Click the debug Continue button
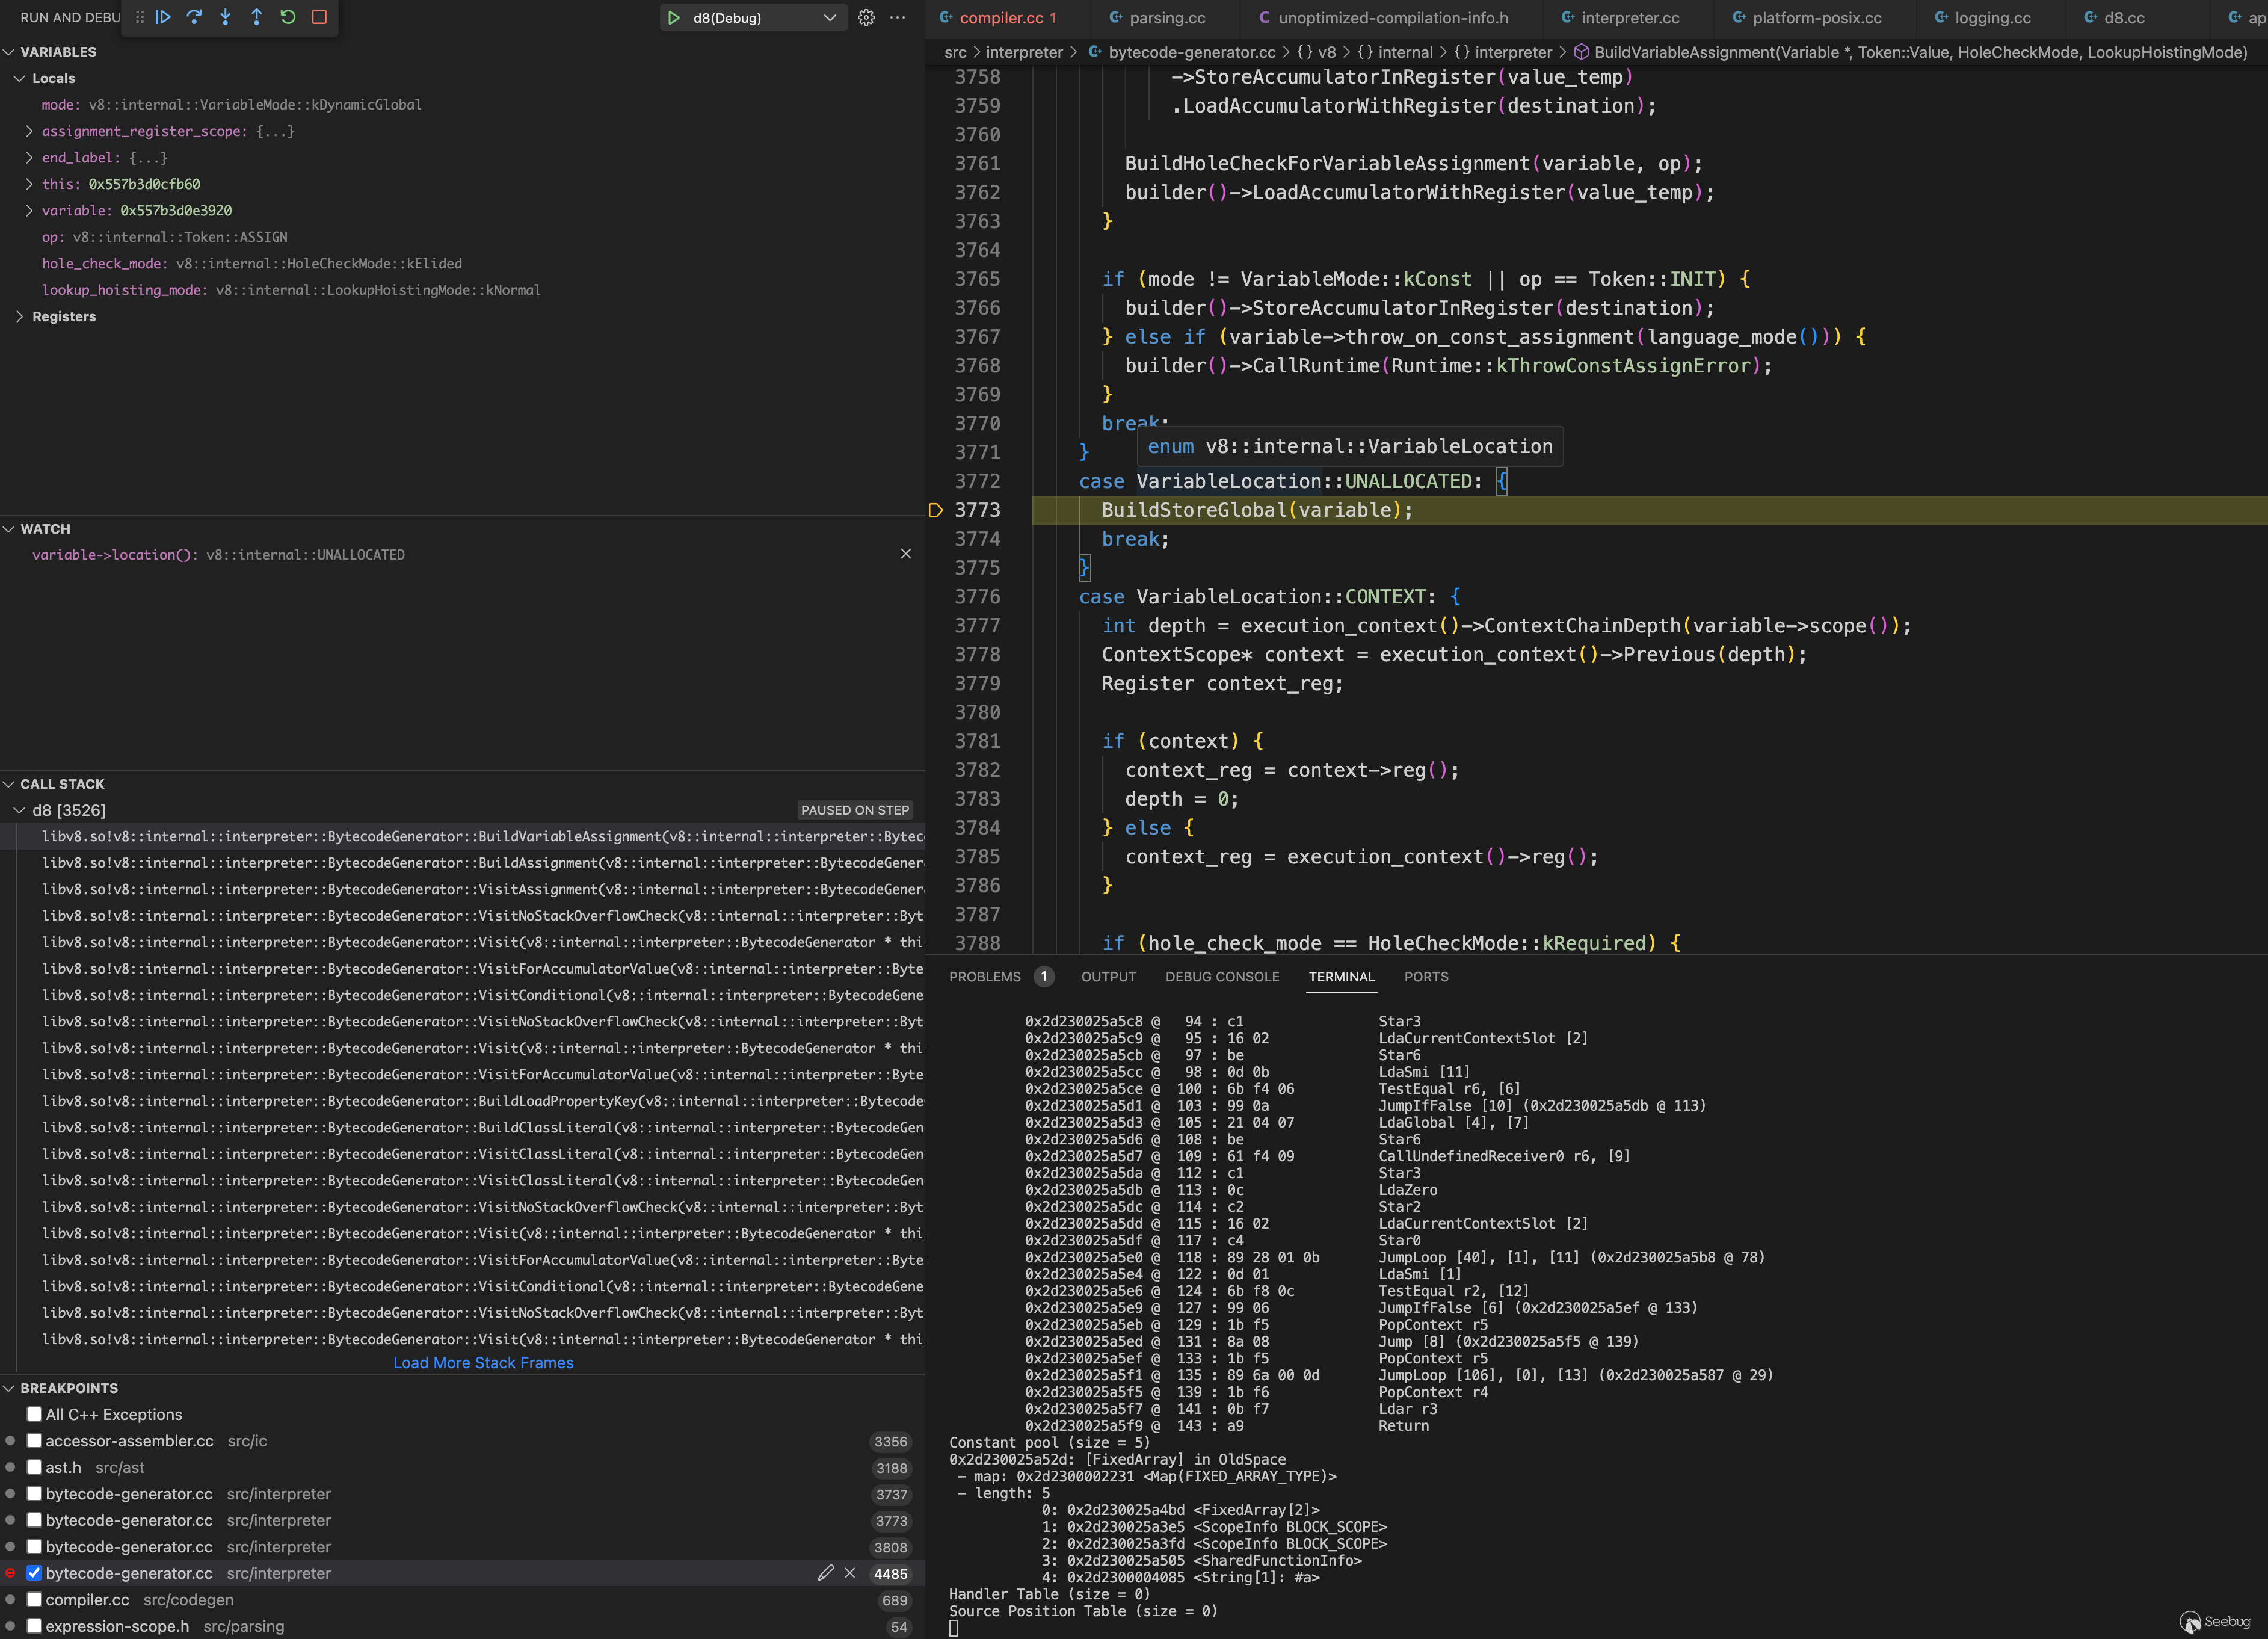This screenshot has height=1639, width=2268. click(x=163, y=17)
